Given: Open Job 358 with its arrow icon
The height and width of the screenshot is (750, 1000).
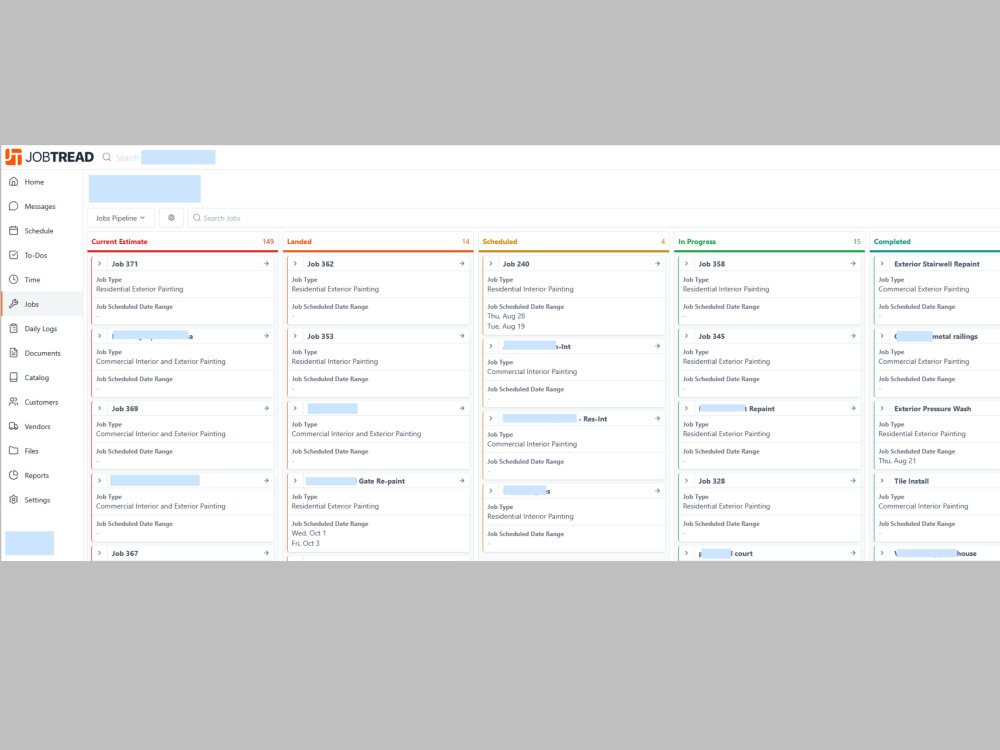Looking at the screenshot, I should coord(853,263).
